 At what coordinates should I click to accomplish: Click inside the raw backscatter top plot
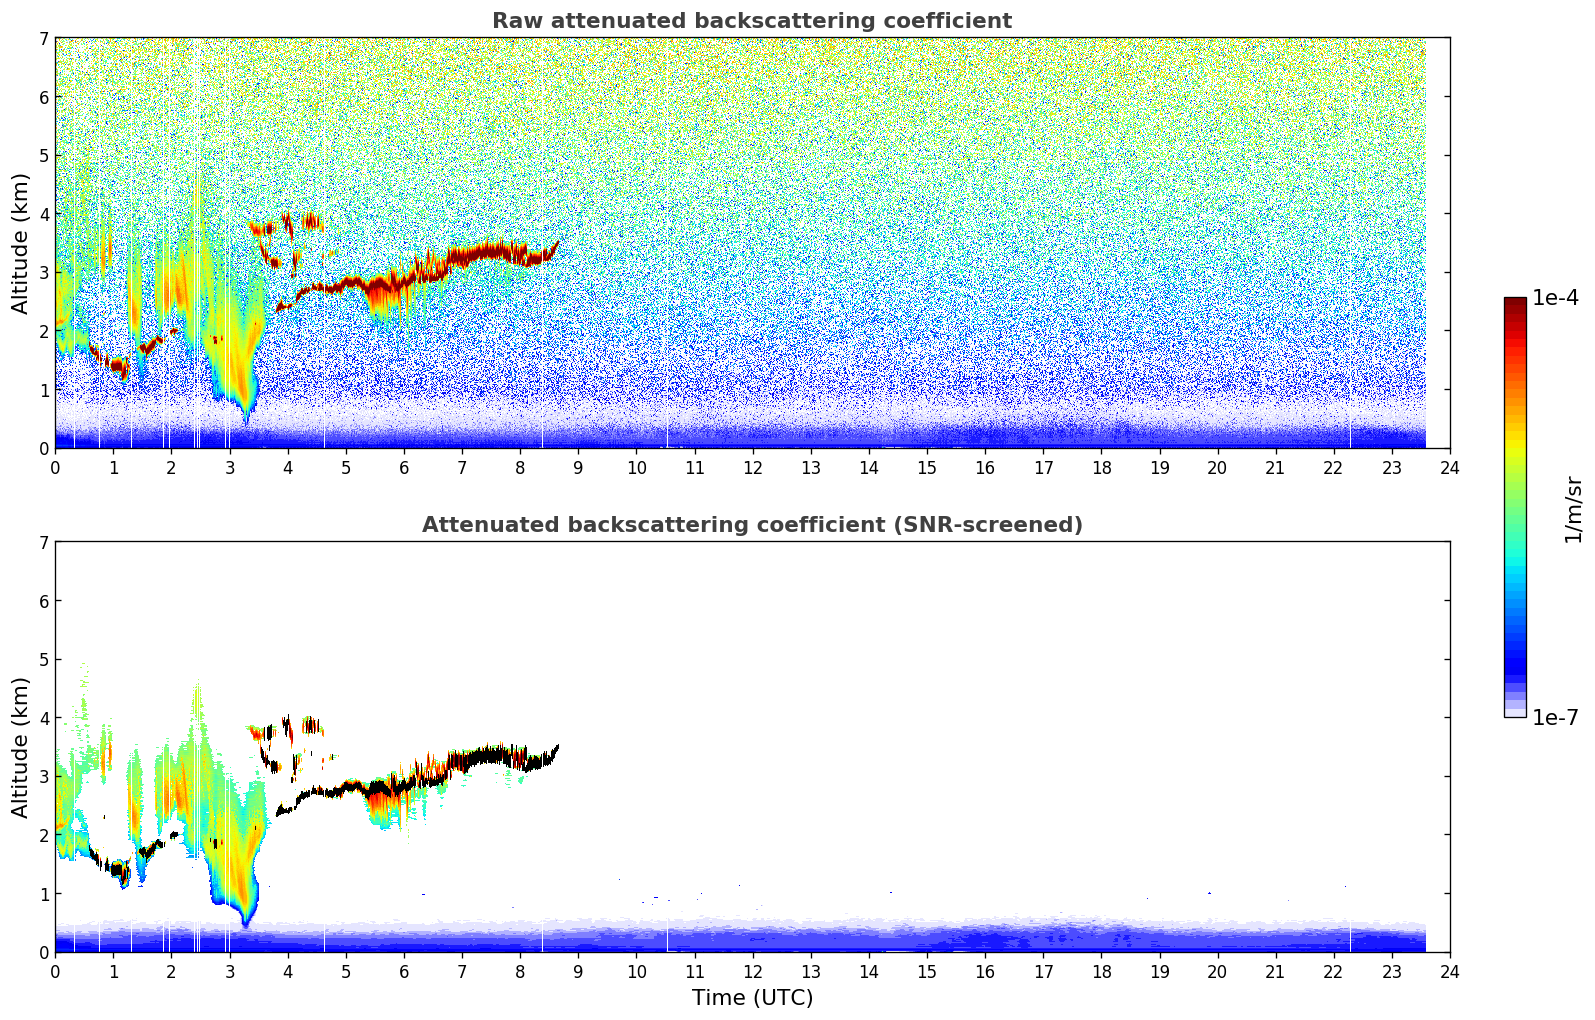tap(752, 243)
